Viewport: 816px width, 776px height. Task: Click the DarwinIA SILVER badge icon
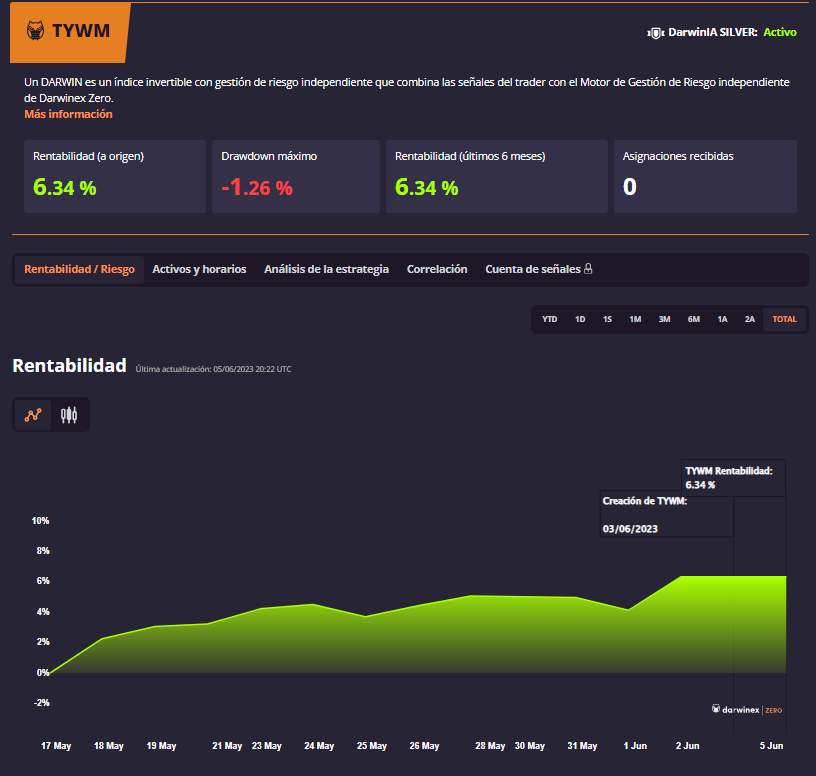655,33
